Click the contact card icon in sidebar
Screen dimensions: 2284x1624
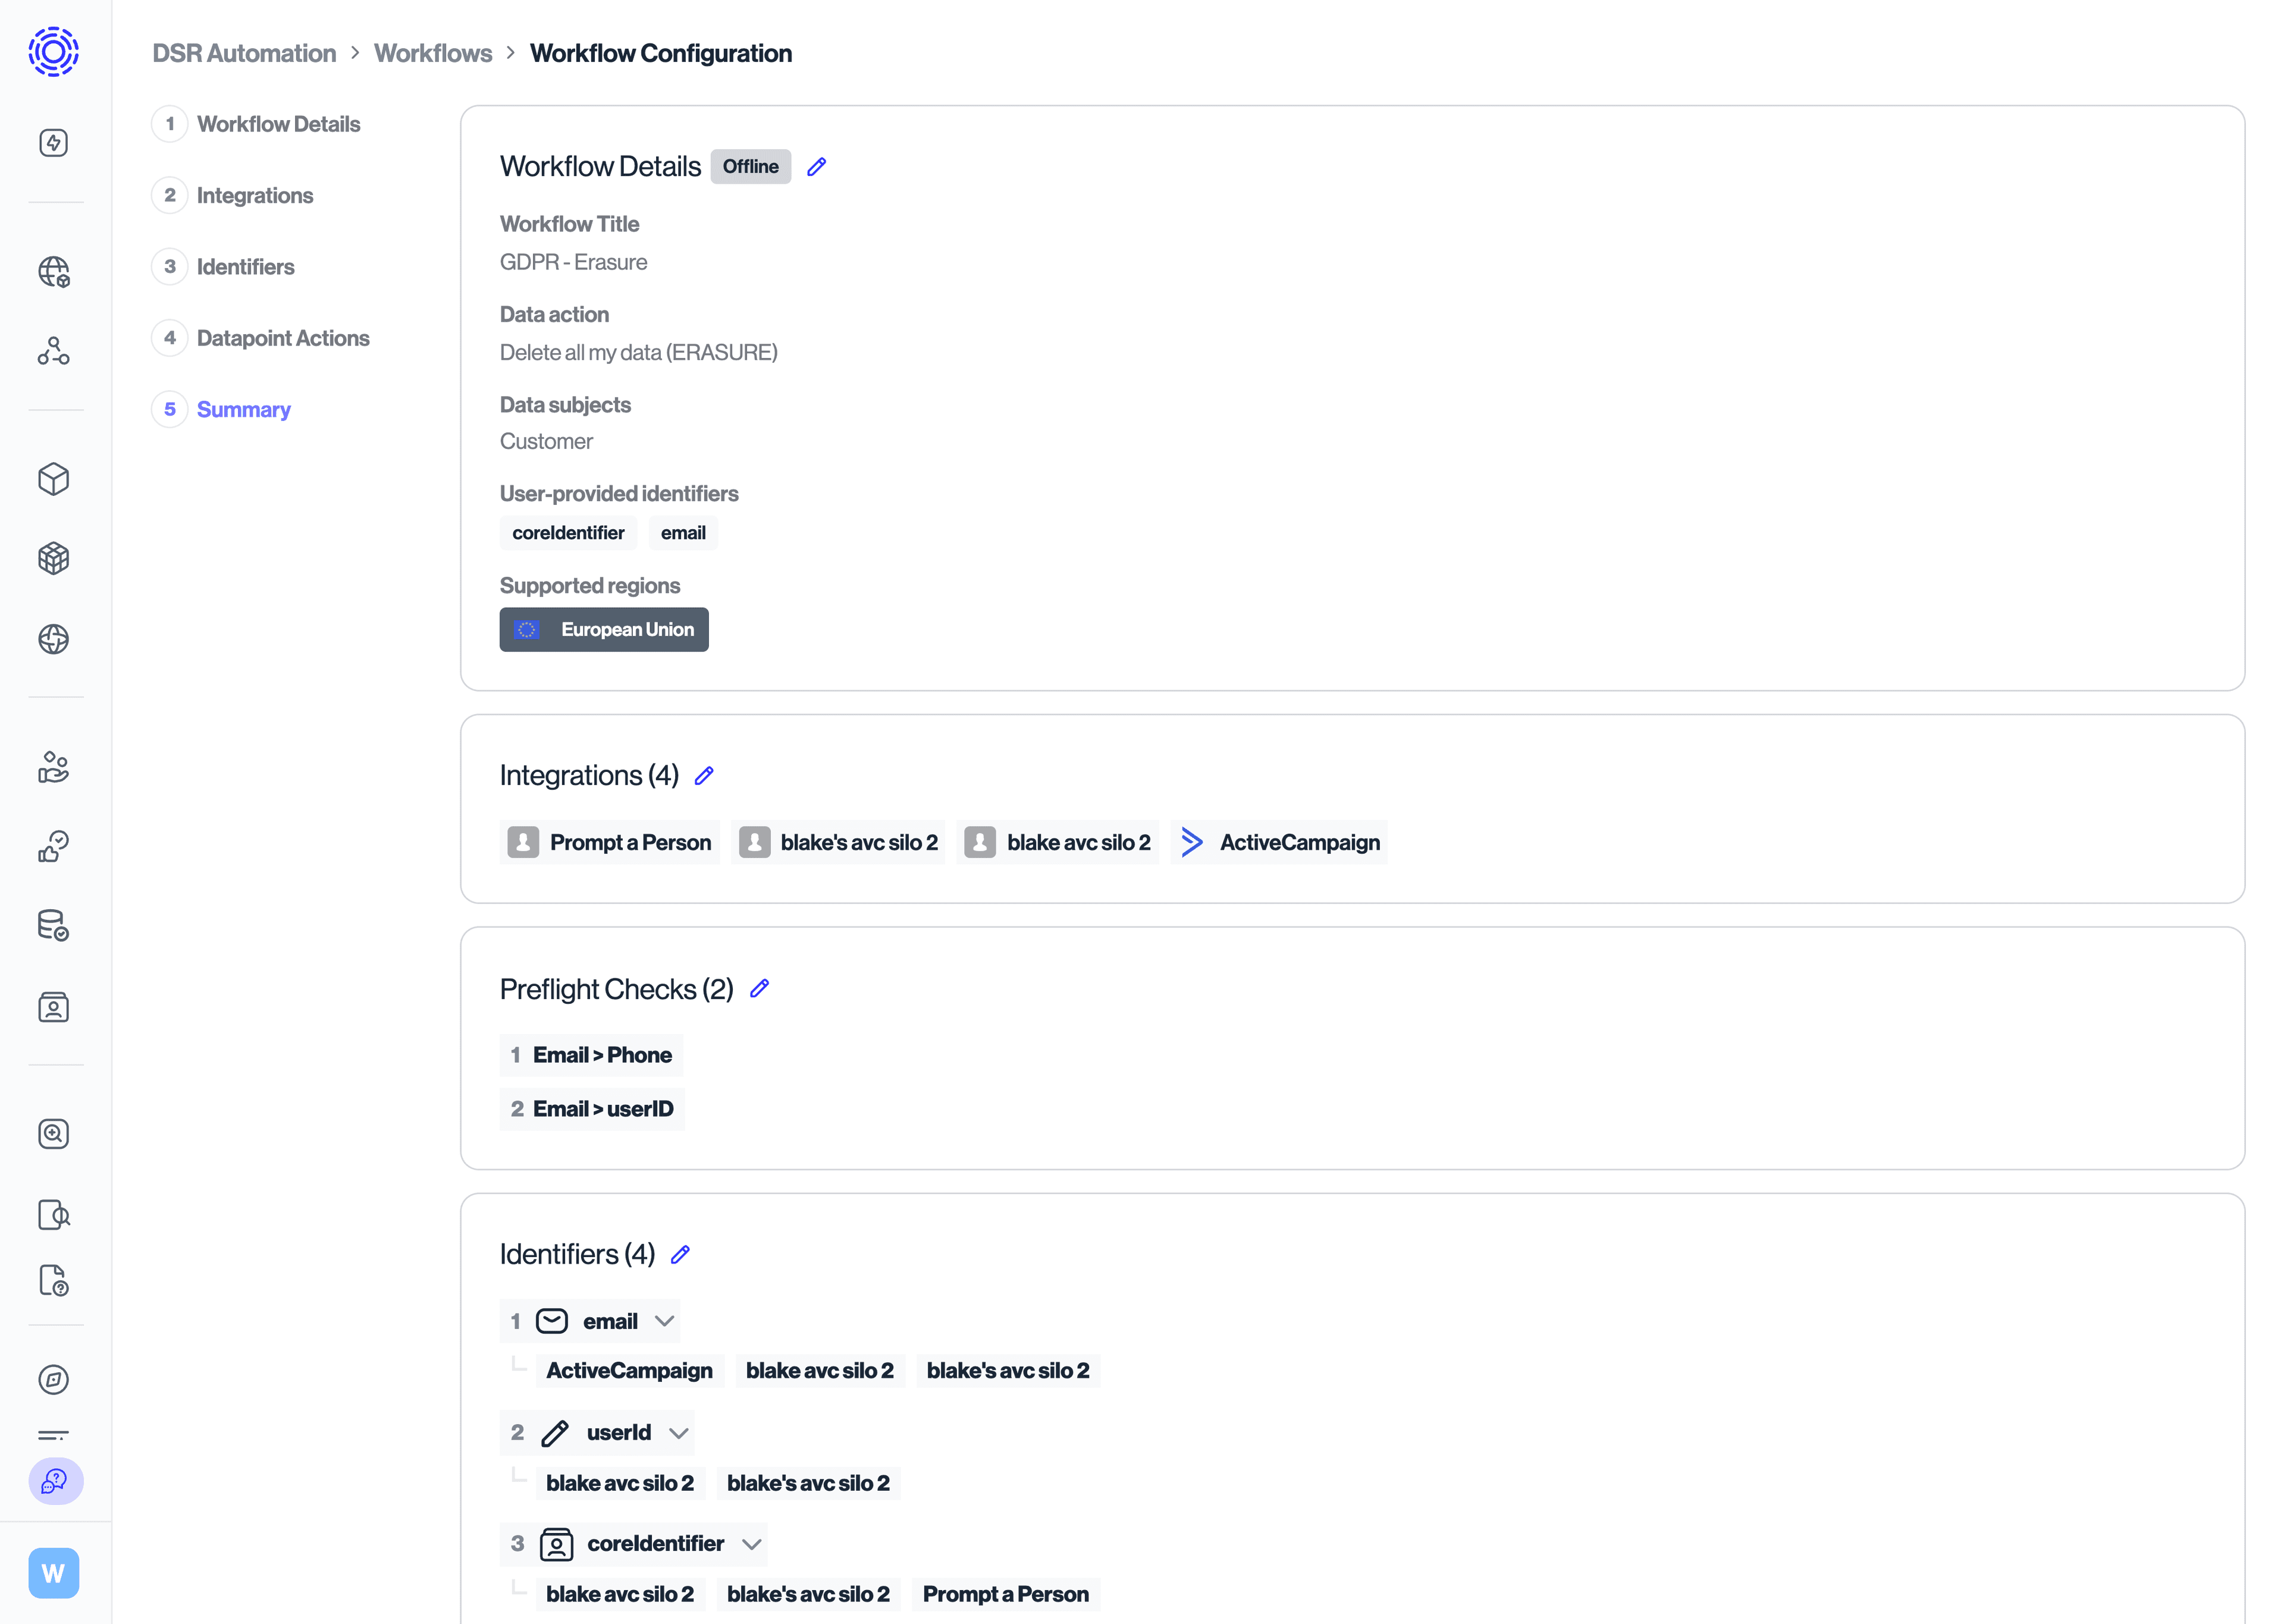tap(54, 1007)
